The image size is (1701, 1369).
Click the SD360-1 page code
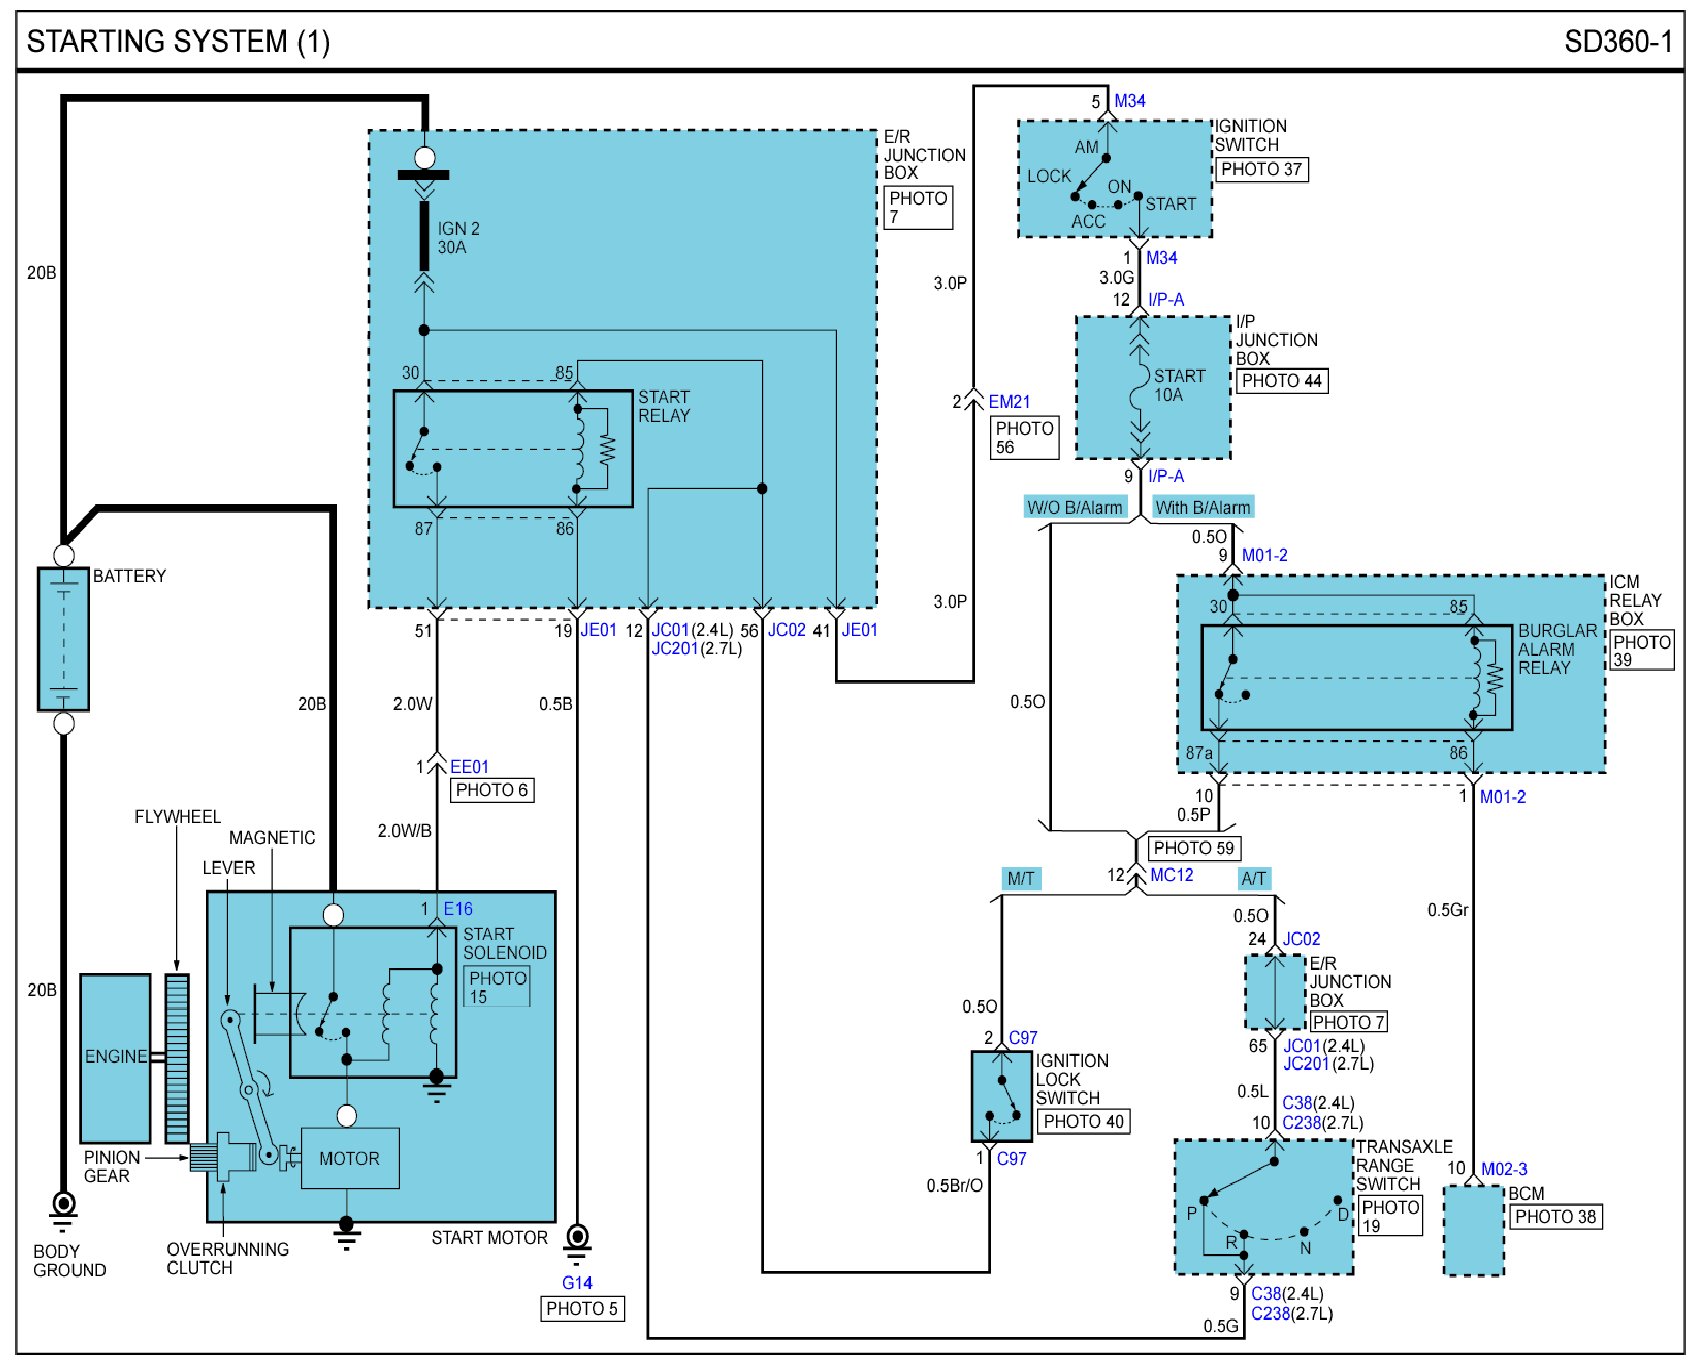(x=1617, y=42)
